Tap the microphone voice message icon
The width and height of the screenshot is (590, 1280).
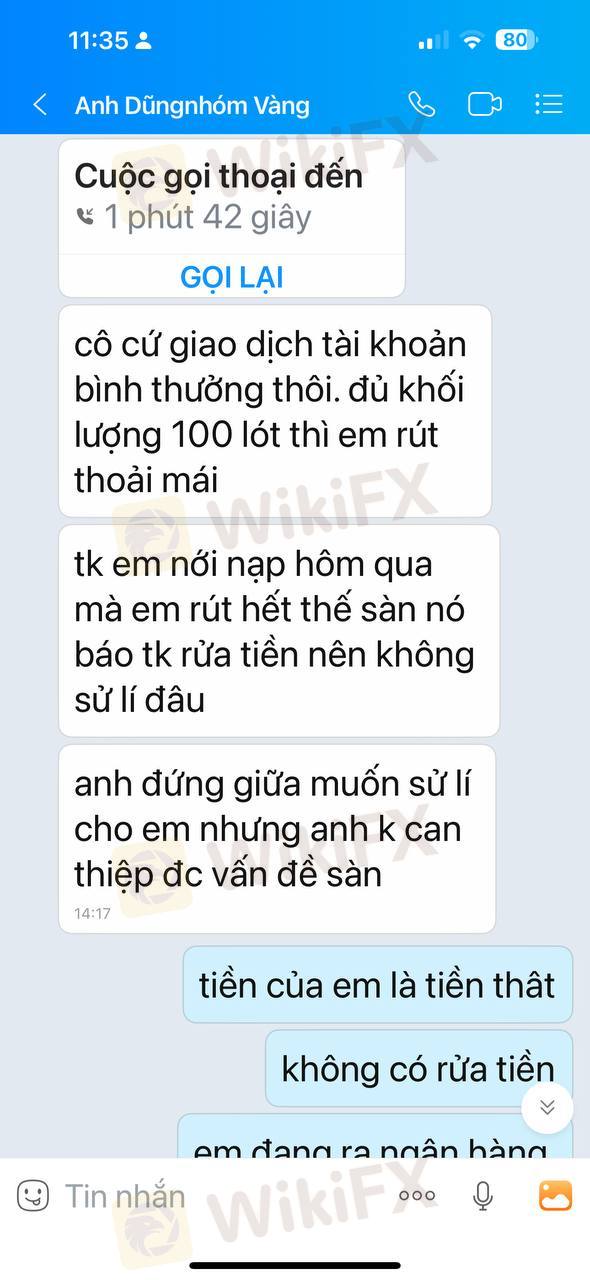click(x=483, y=1195)
